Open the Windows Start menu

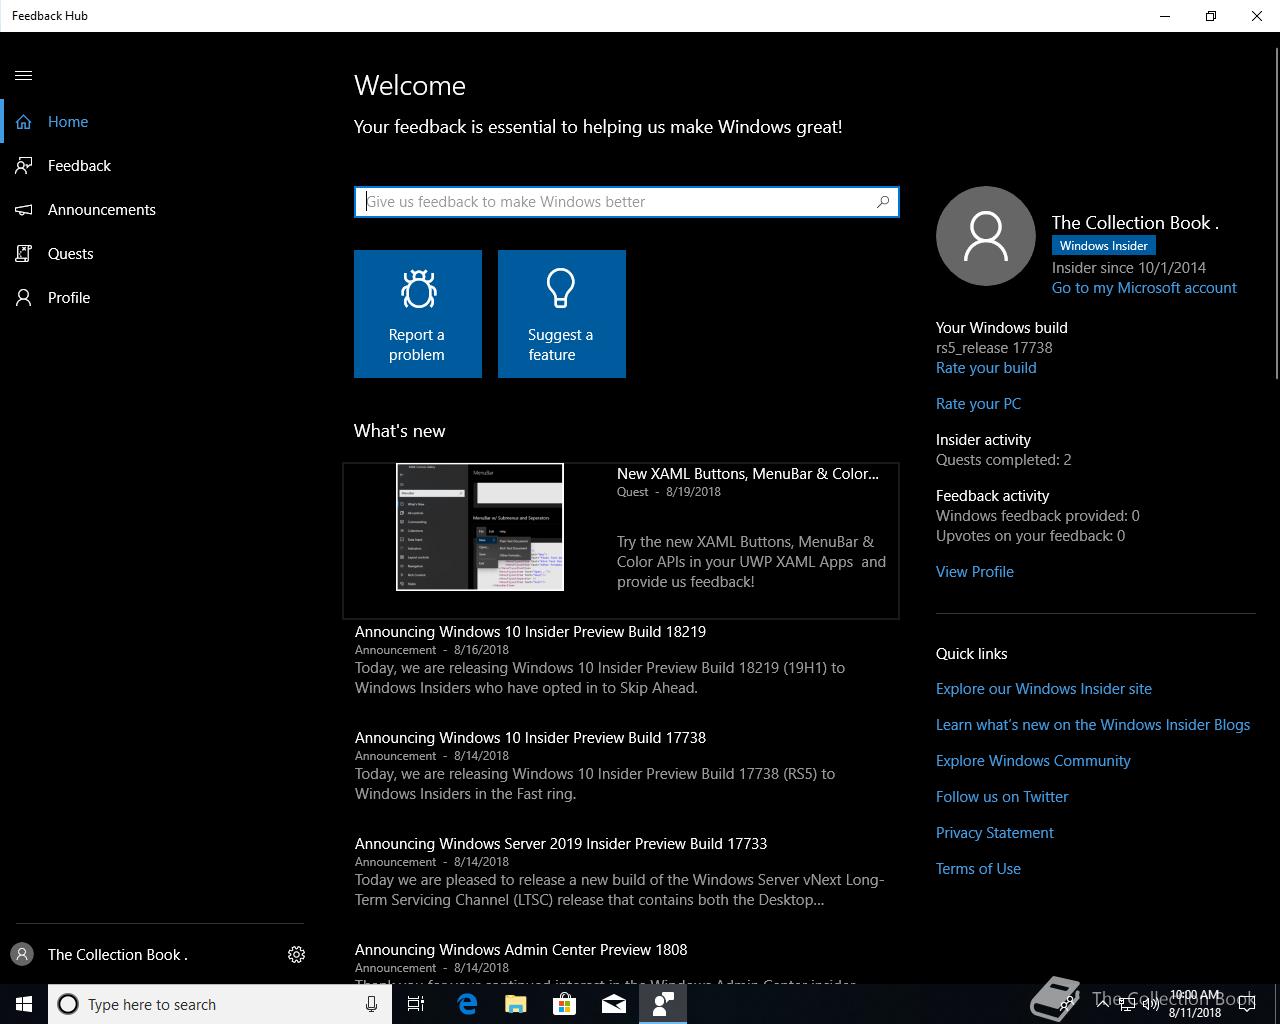point(24,1004)
